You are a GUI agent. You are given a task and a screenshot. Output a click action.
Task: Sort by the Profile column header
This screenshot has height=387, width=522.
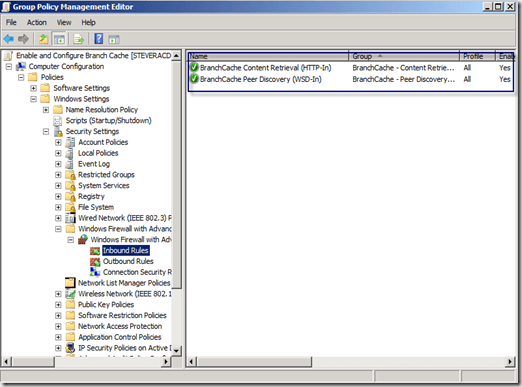[x=477, y=56]
